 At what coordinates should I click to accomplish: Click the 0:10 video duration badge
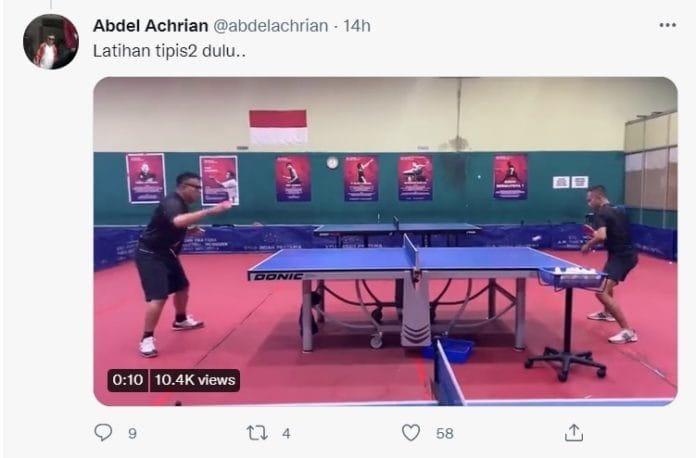point(127,380)
